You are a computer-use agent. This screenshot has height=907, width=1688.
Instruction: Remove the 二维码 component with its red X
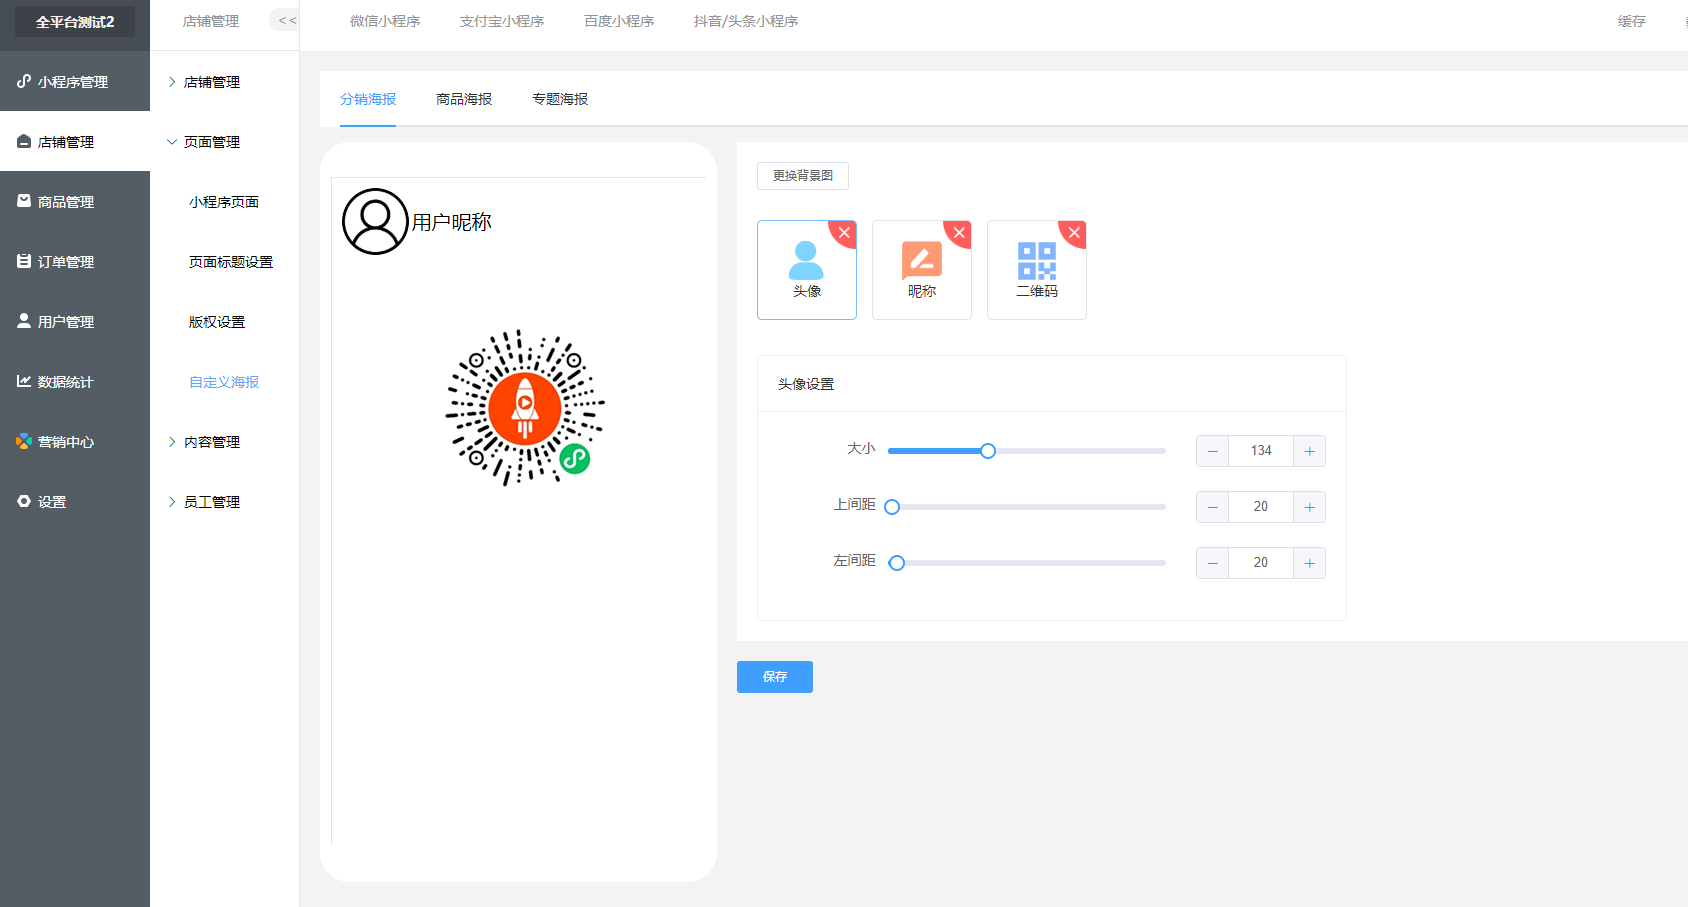(1074, 232)
